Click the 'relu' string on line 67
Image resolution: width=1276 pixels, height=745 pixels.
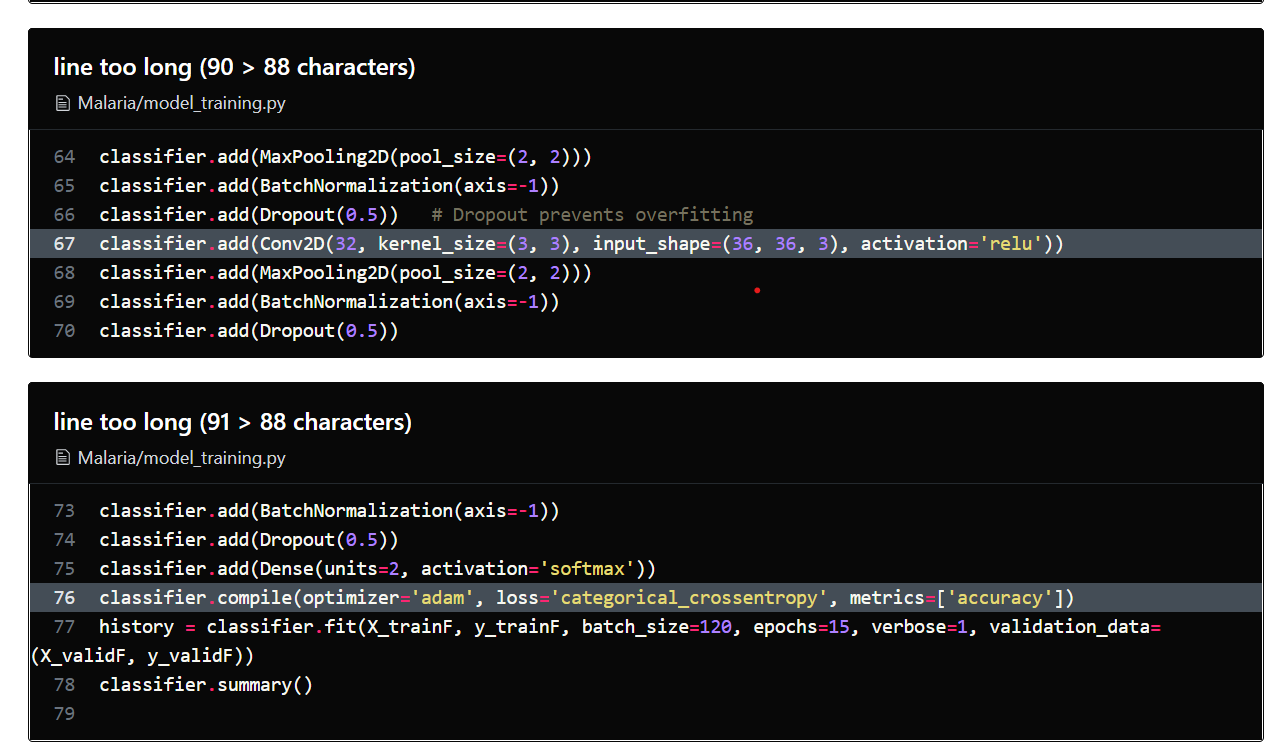coord(1011,244)
